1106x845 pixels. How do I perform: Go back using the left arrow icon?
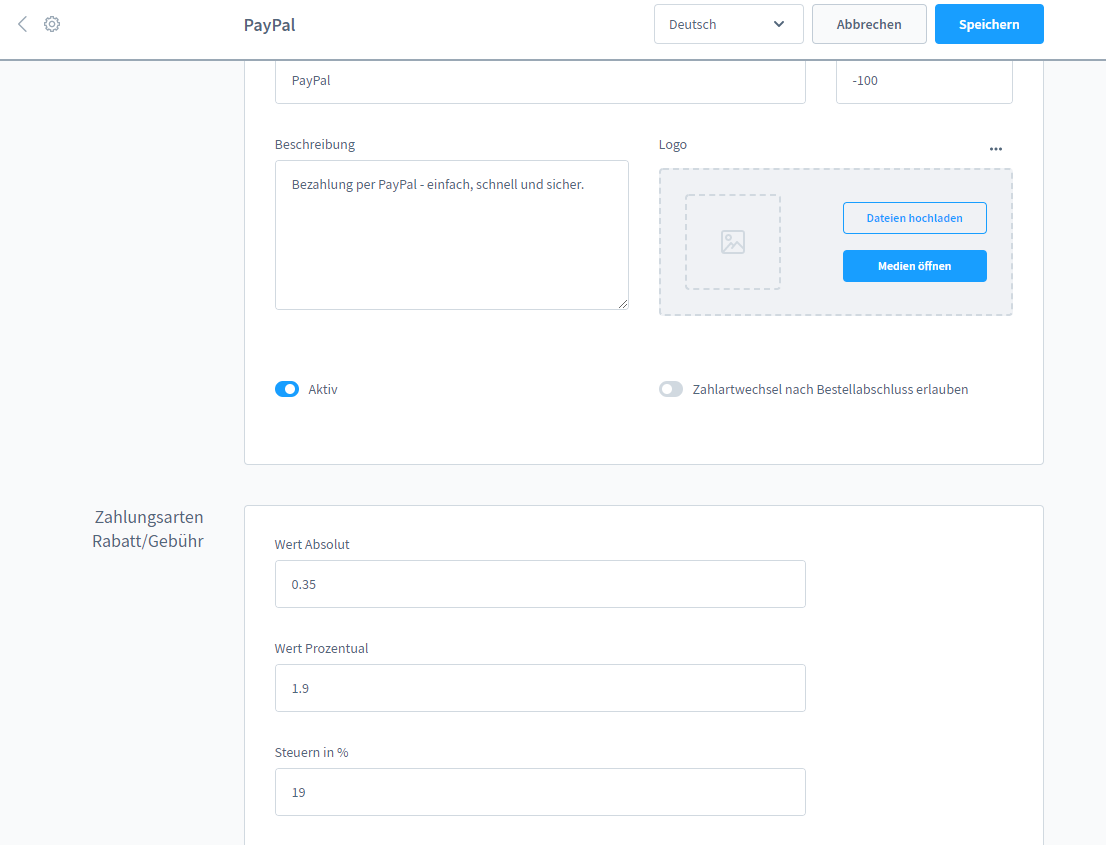click(23, 24)
